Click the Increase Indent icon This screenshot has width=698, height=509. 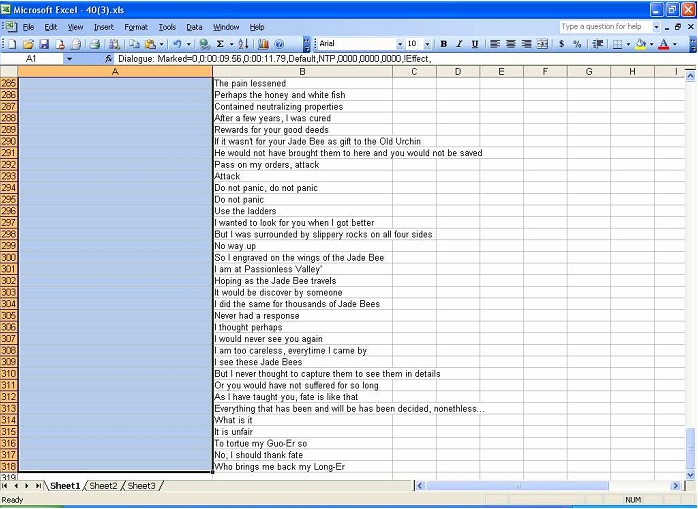pyautogui.click(x=597, y=44)
